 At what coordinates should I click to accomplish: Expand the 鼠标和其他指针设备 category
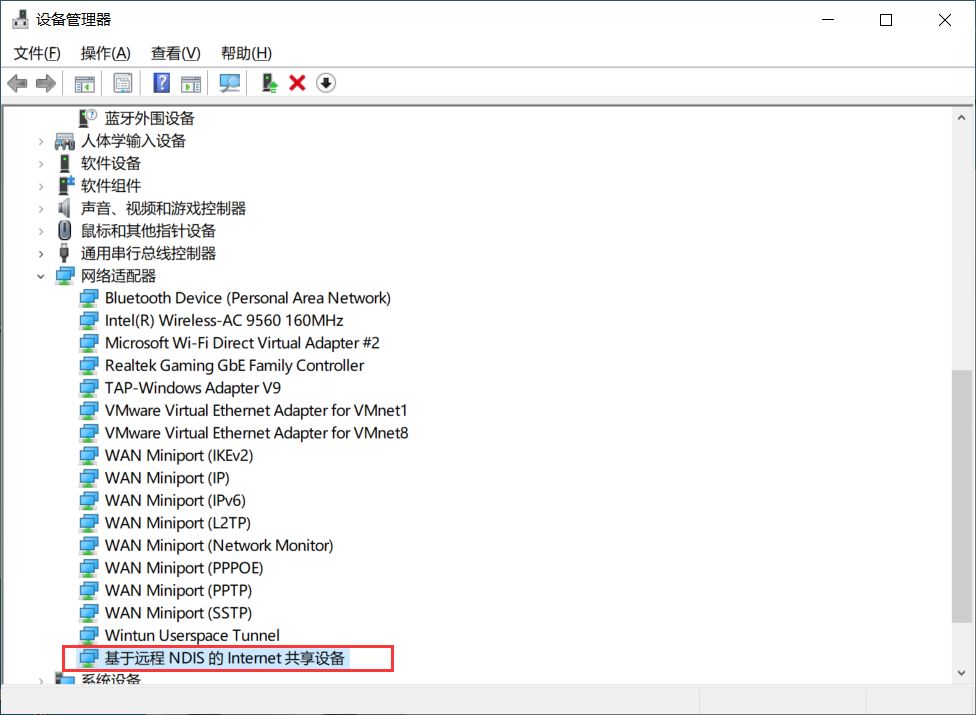pyautogui.click(x=41, y=231)
